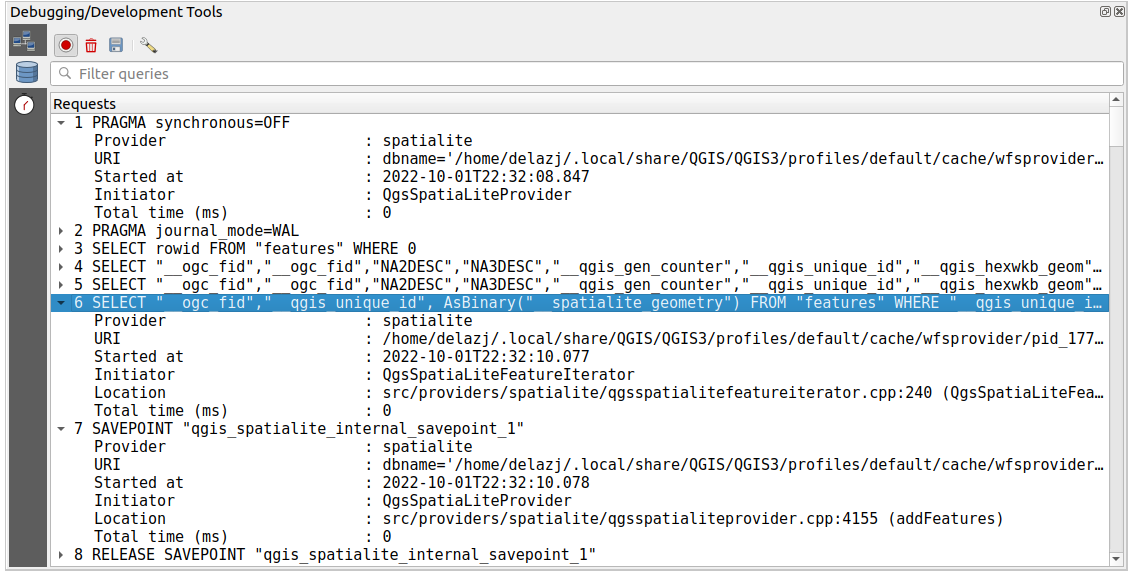The width and height of the screenshot is (1133, 580).
Task: Clear logged queries with the trash icon
Action: tap(90, 44)
